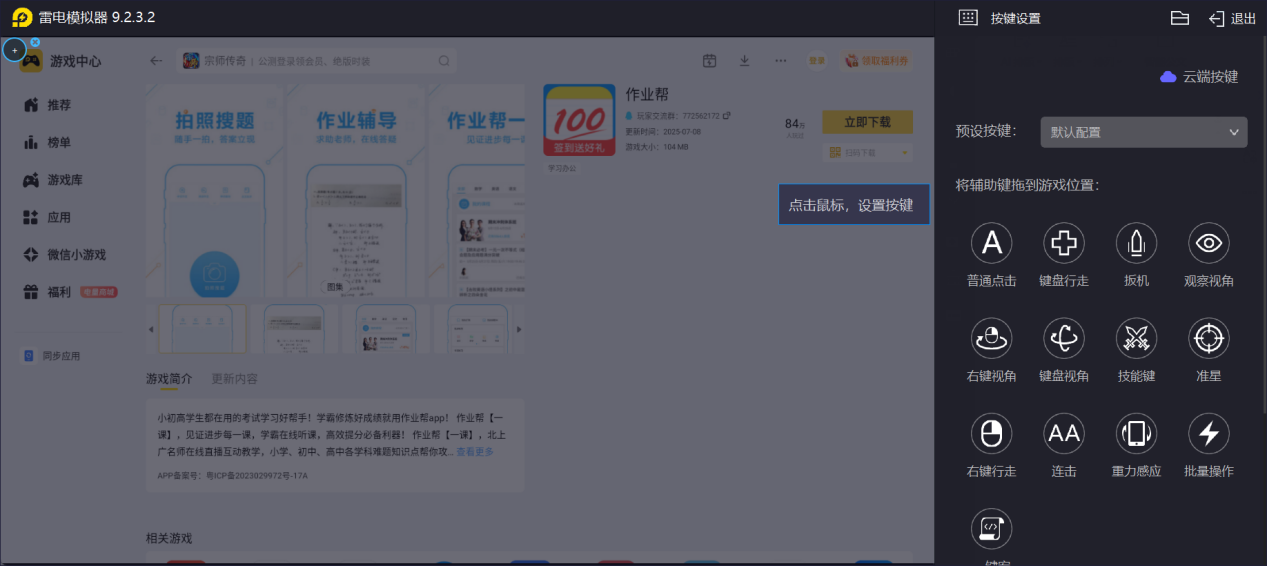Open 同步应用 in the sidebar
Screen dimensions: 1267x566
62,356
